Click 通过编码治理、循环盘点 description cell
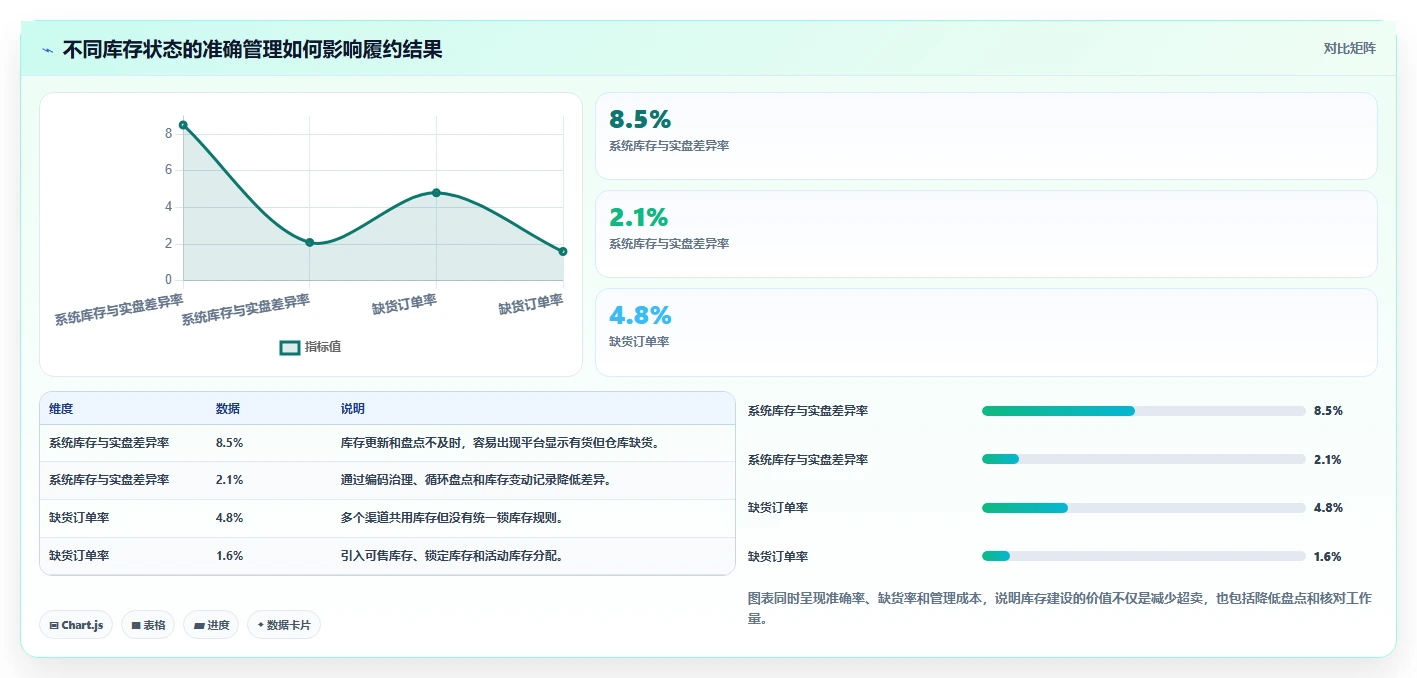 coord(476,480)
